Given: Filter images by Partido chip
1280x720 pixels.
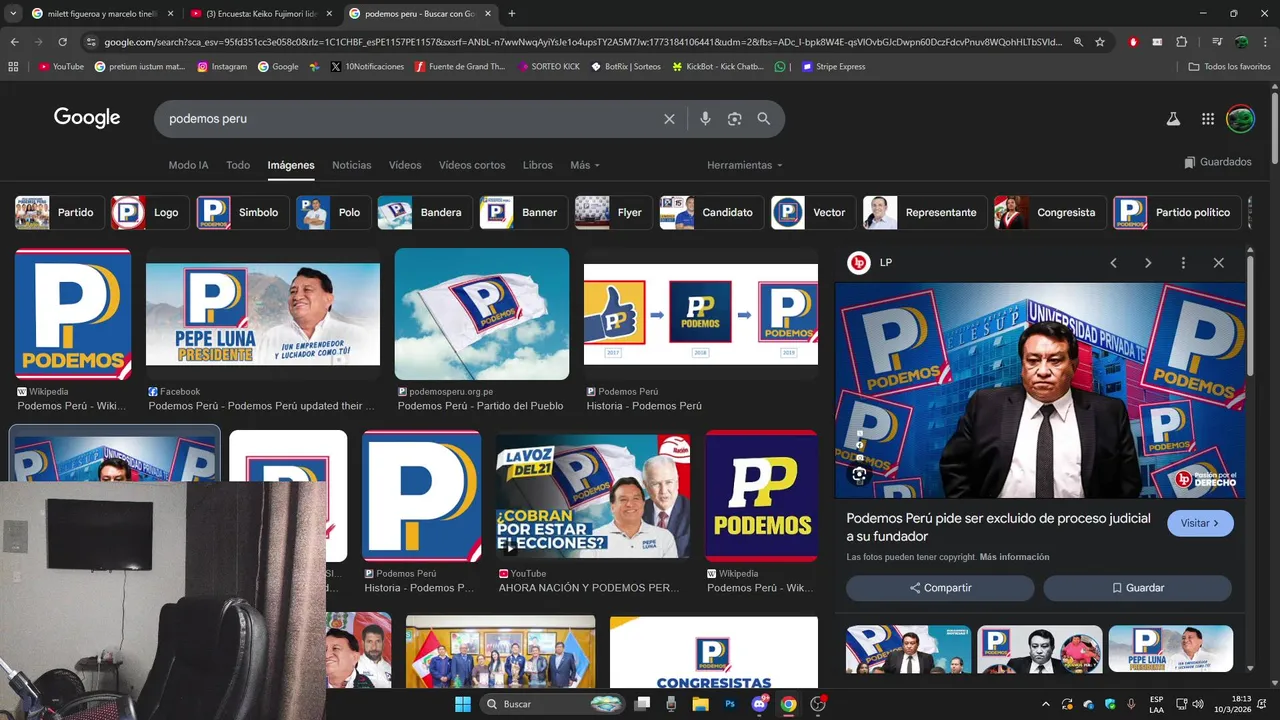Looking at the screenshot, I should pos(59,212).
